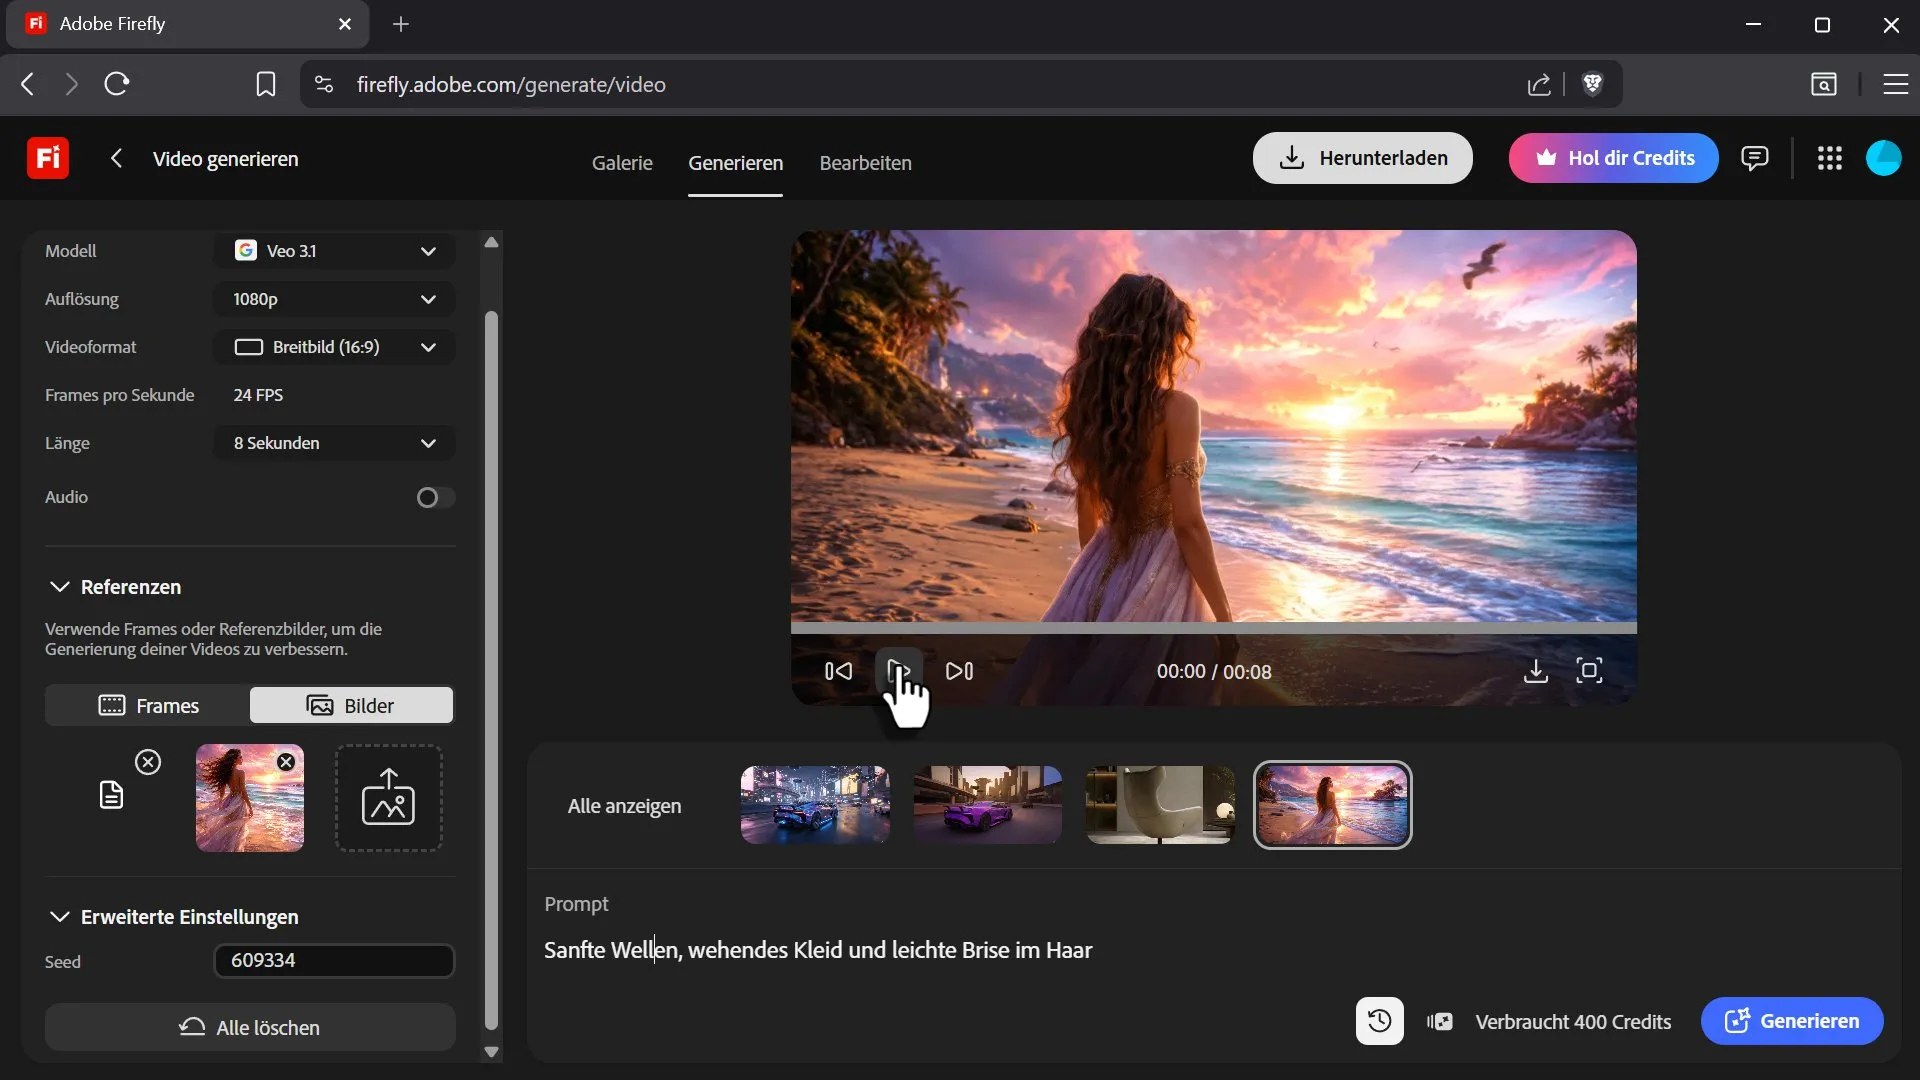Click the settings panel scrollbar
Image resolution: width=1920 pixels, height=1080 pixels.
coord(491,670)
